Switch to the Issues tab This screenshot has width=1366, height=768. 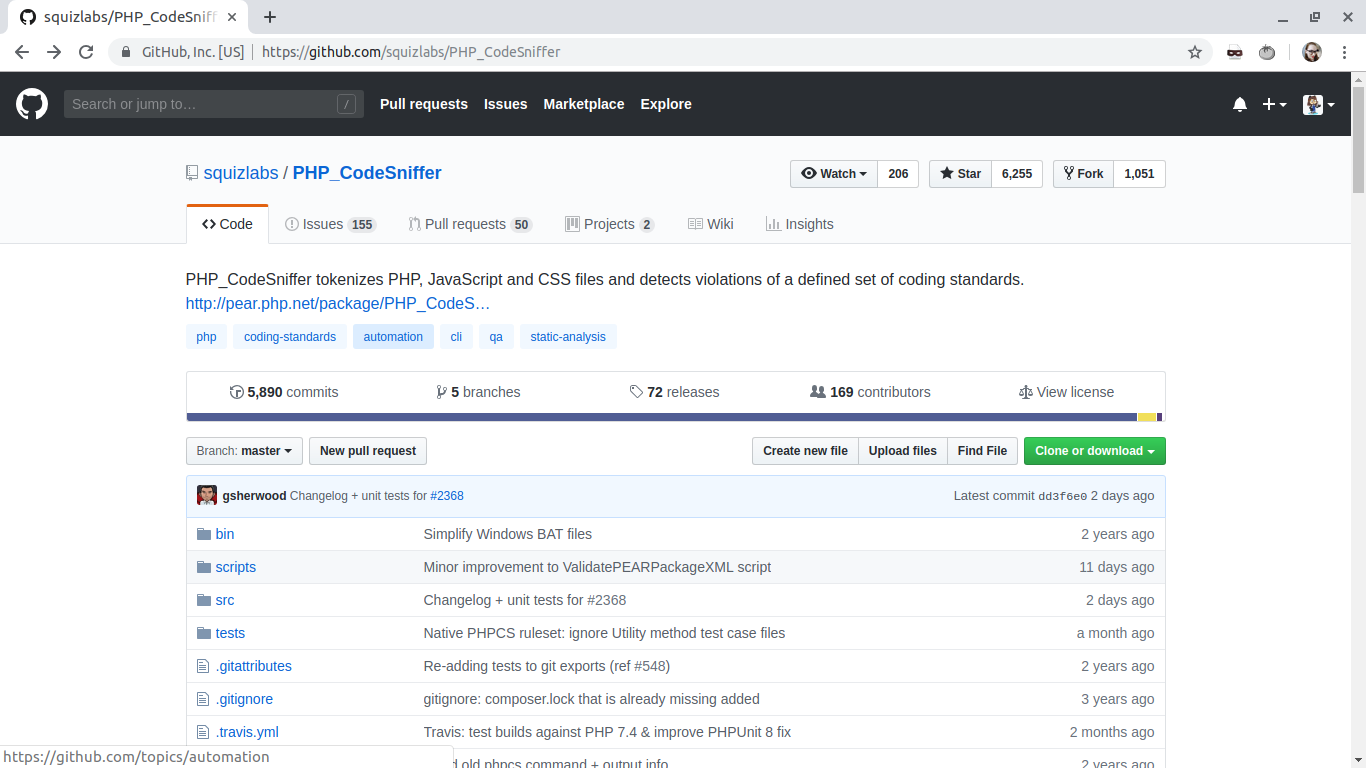[330, 224]
